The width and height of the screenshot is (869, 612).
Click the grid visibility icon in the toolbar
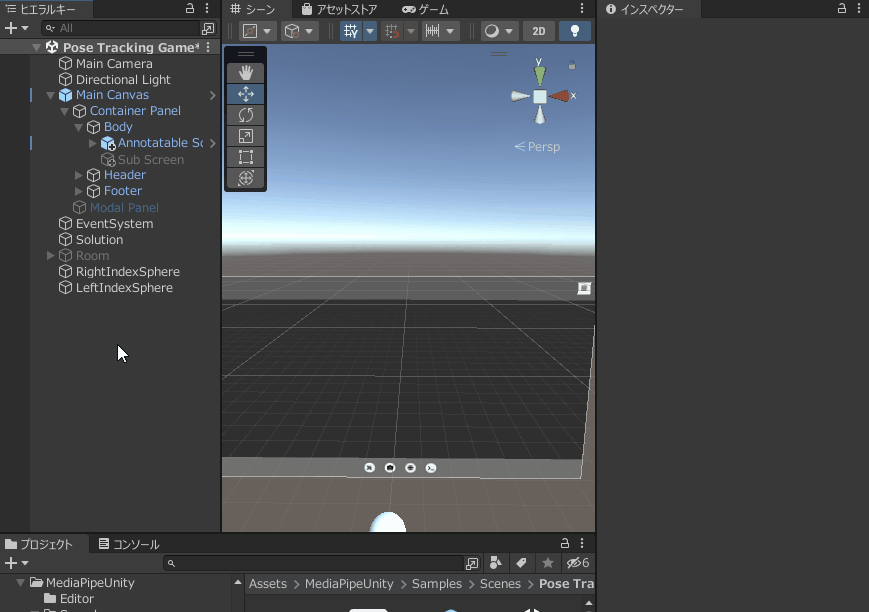tap(349, 31)
